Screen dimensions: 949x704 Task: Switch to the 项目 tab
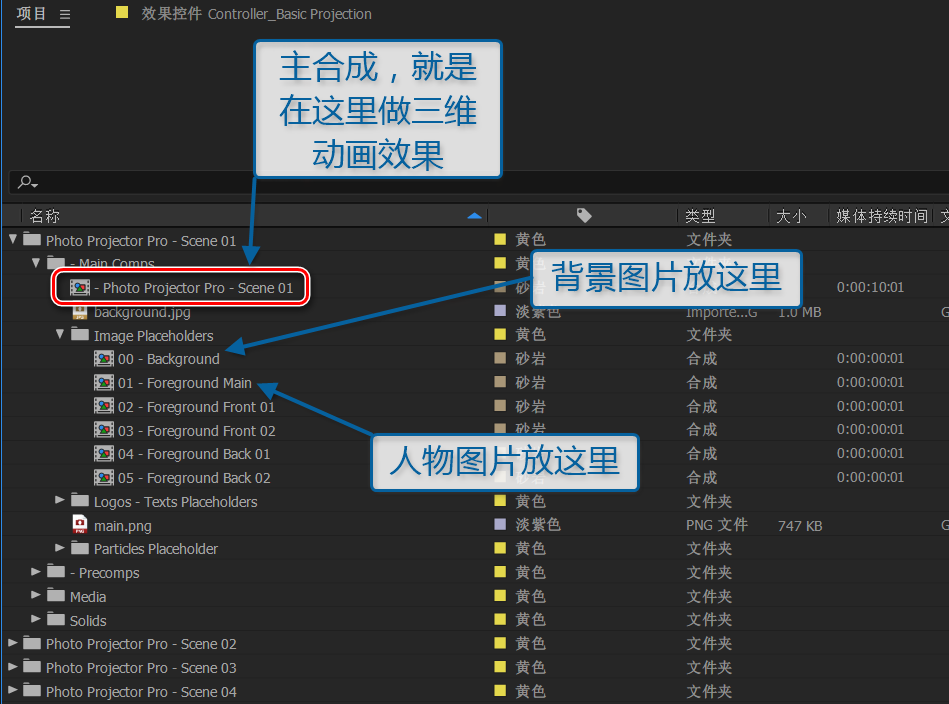(31, 13)
